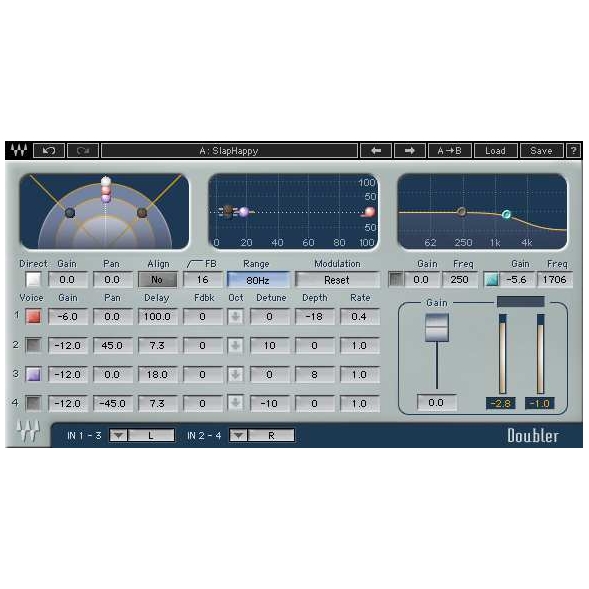Screen dimensions: 589x589
Task: Click Voice 1 Delay field 100.0
Action: (x=157, y=317)
